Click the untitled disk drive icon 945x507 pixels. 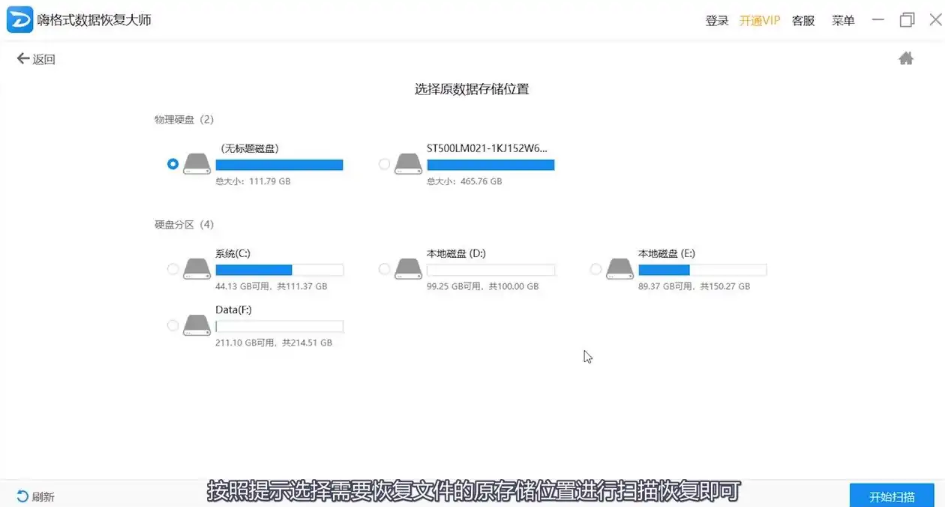(x=196, y=163)
